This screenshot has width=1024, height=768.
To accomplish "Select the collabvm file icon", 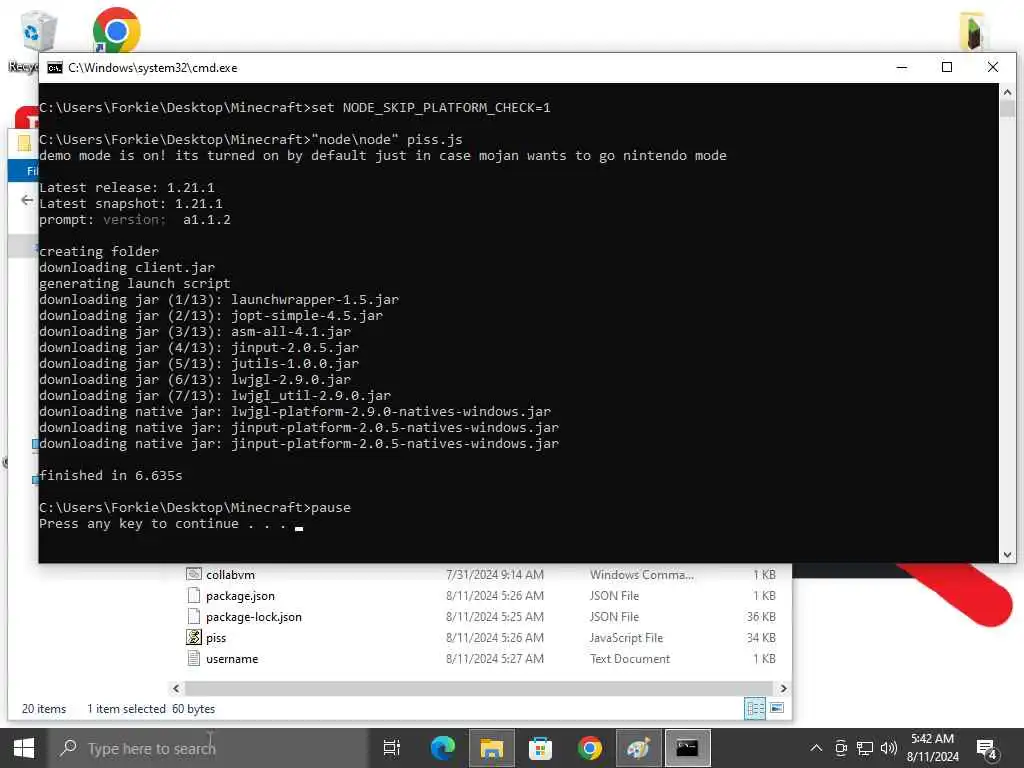I will coord(194,574).
